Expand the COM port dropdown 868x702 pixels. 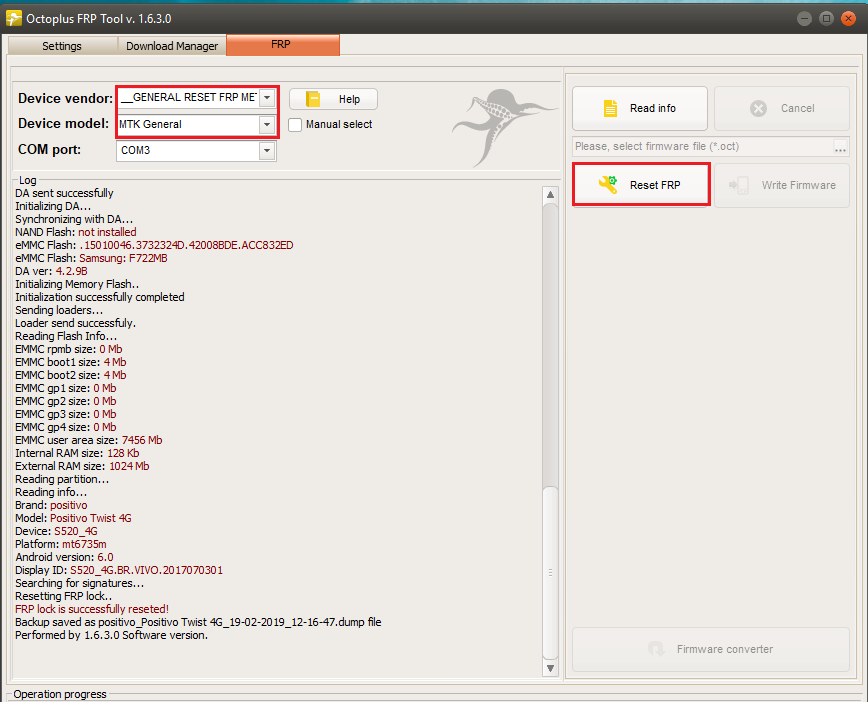pos(266,150)
